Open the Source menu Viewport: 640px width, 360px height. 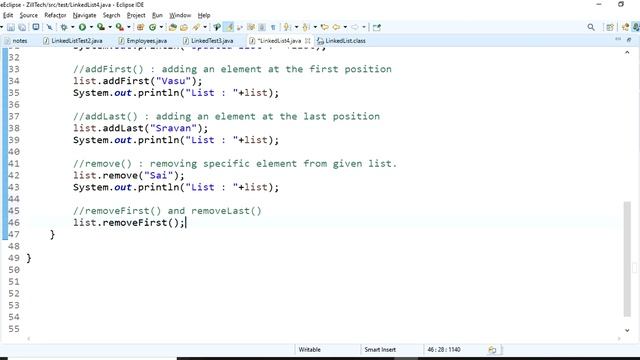29,15
